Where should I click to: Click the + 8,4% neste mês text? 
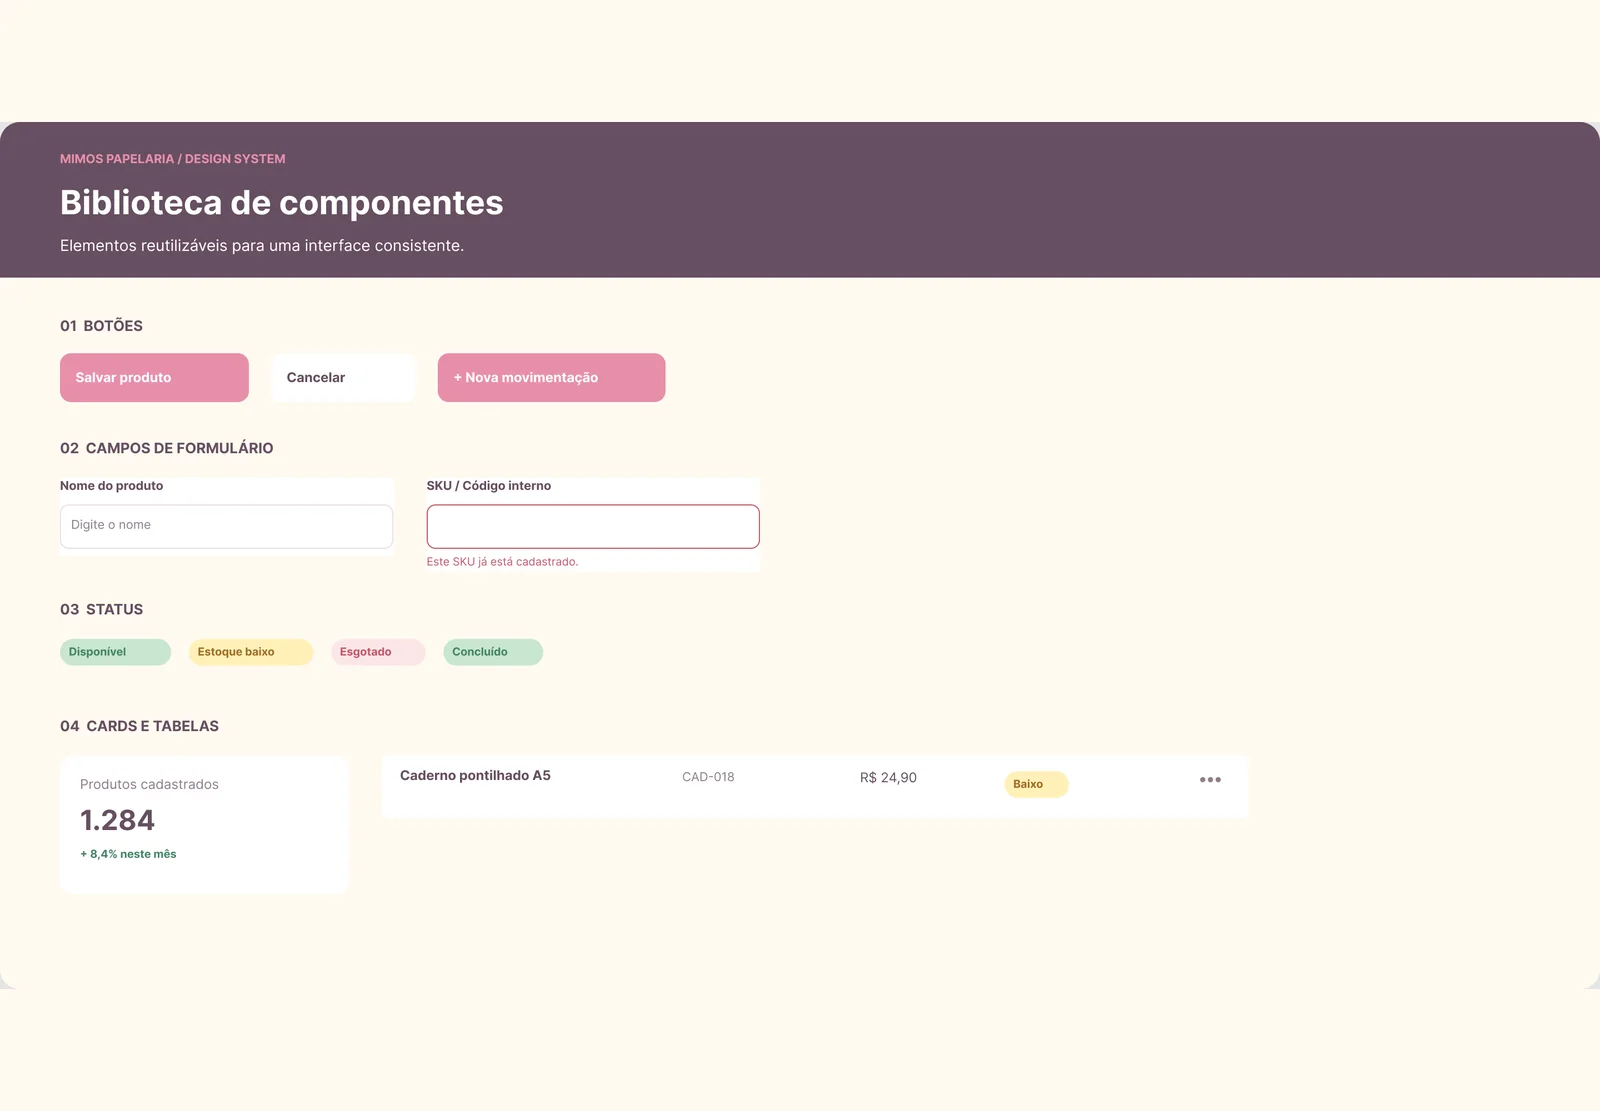point(128,854)
